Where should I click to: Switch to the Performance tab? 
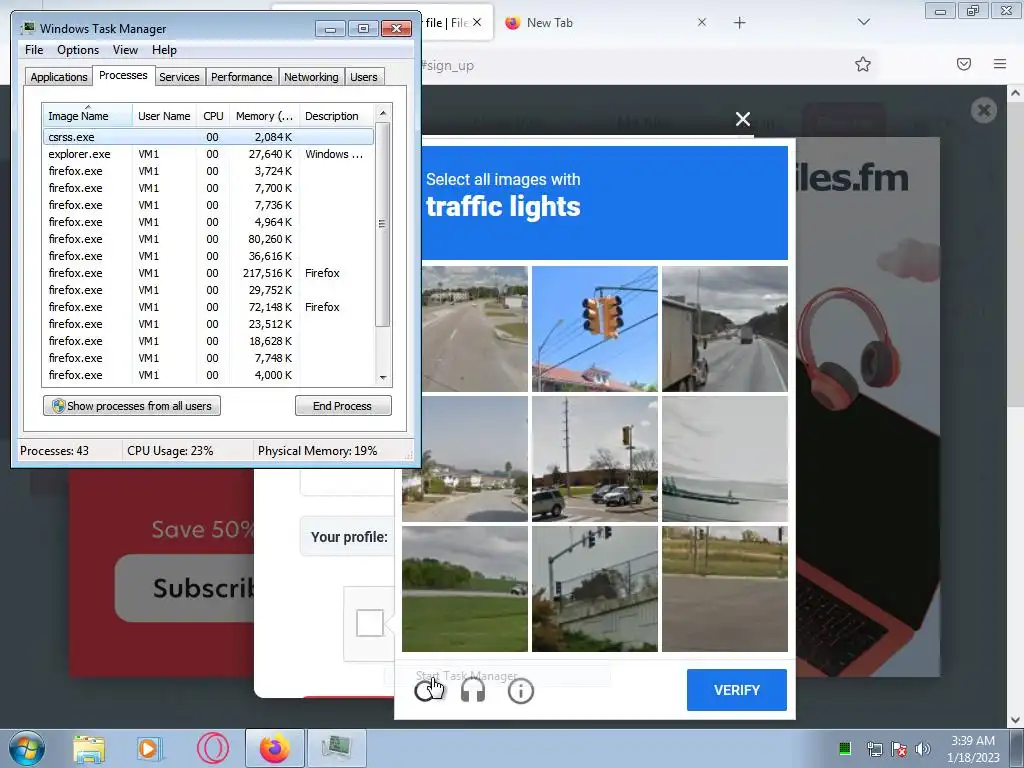point(242,77)
